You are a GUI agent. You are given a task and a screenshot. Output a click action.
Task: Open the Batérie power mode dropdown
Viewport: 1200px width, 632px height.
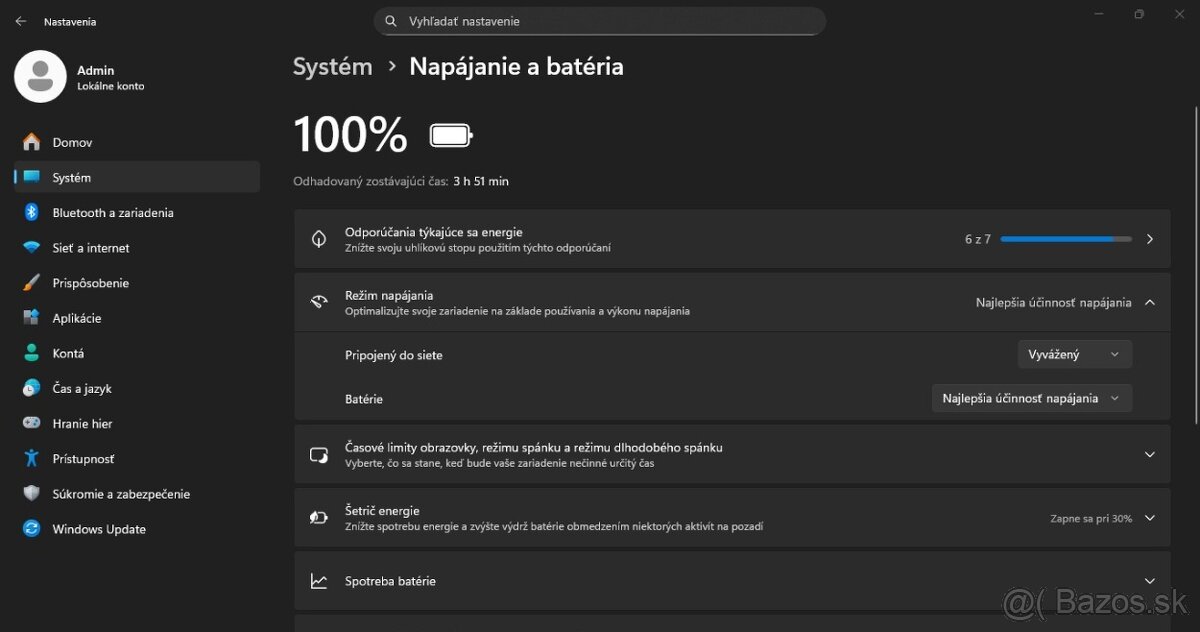1031,398
